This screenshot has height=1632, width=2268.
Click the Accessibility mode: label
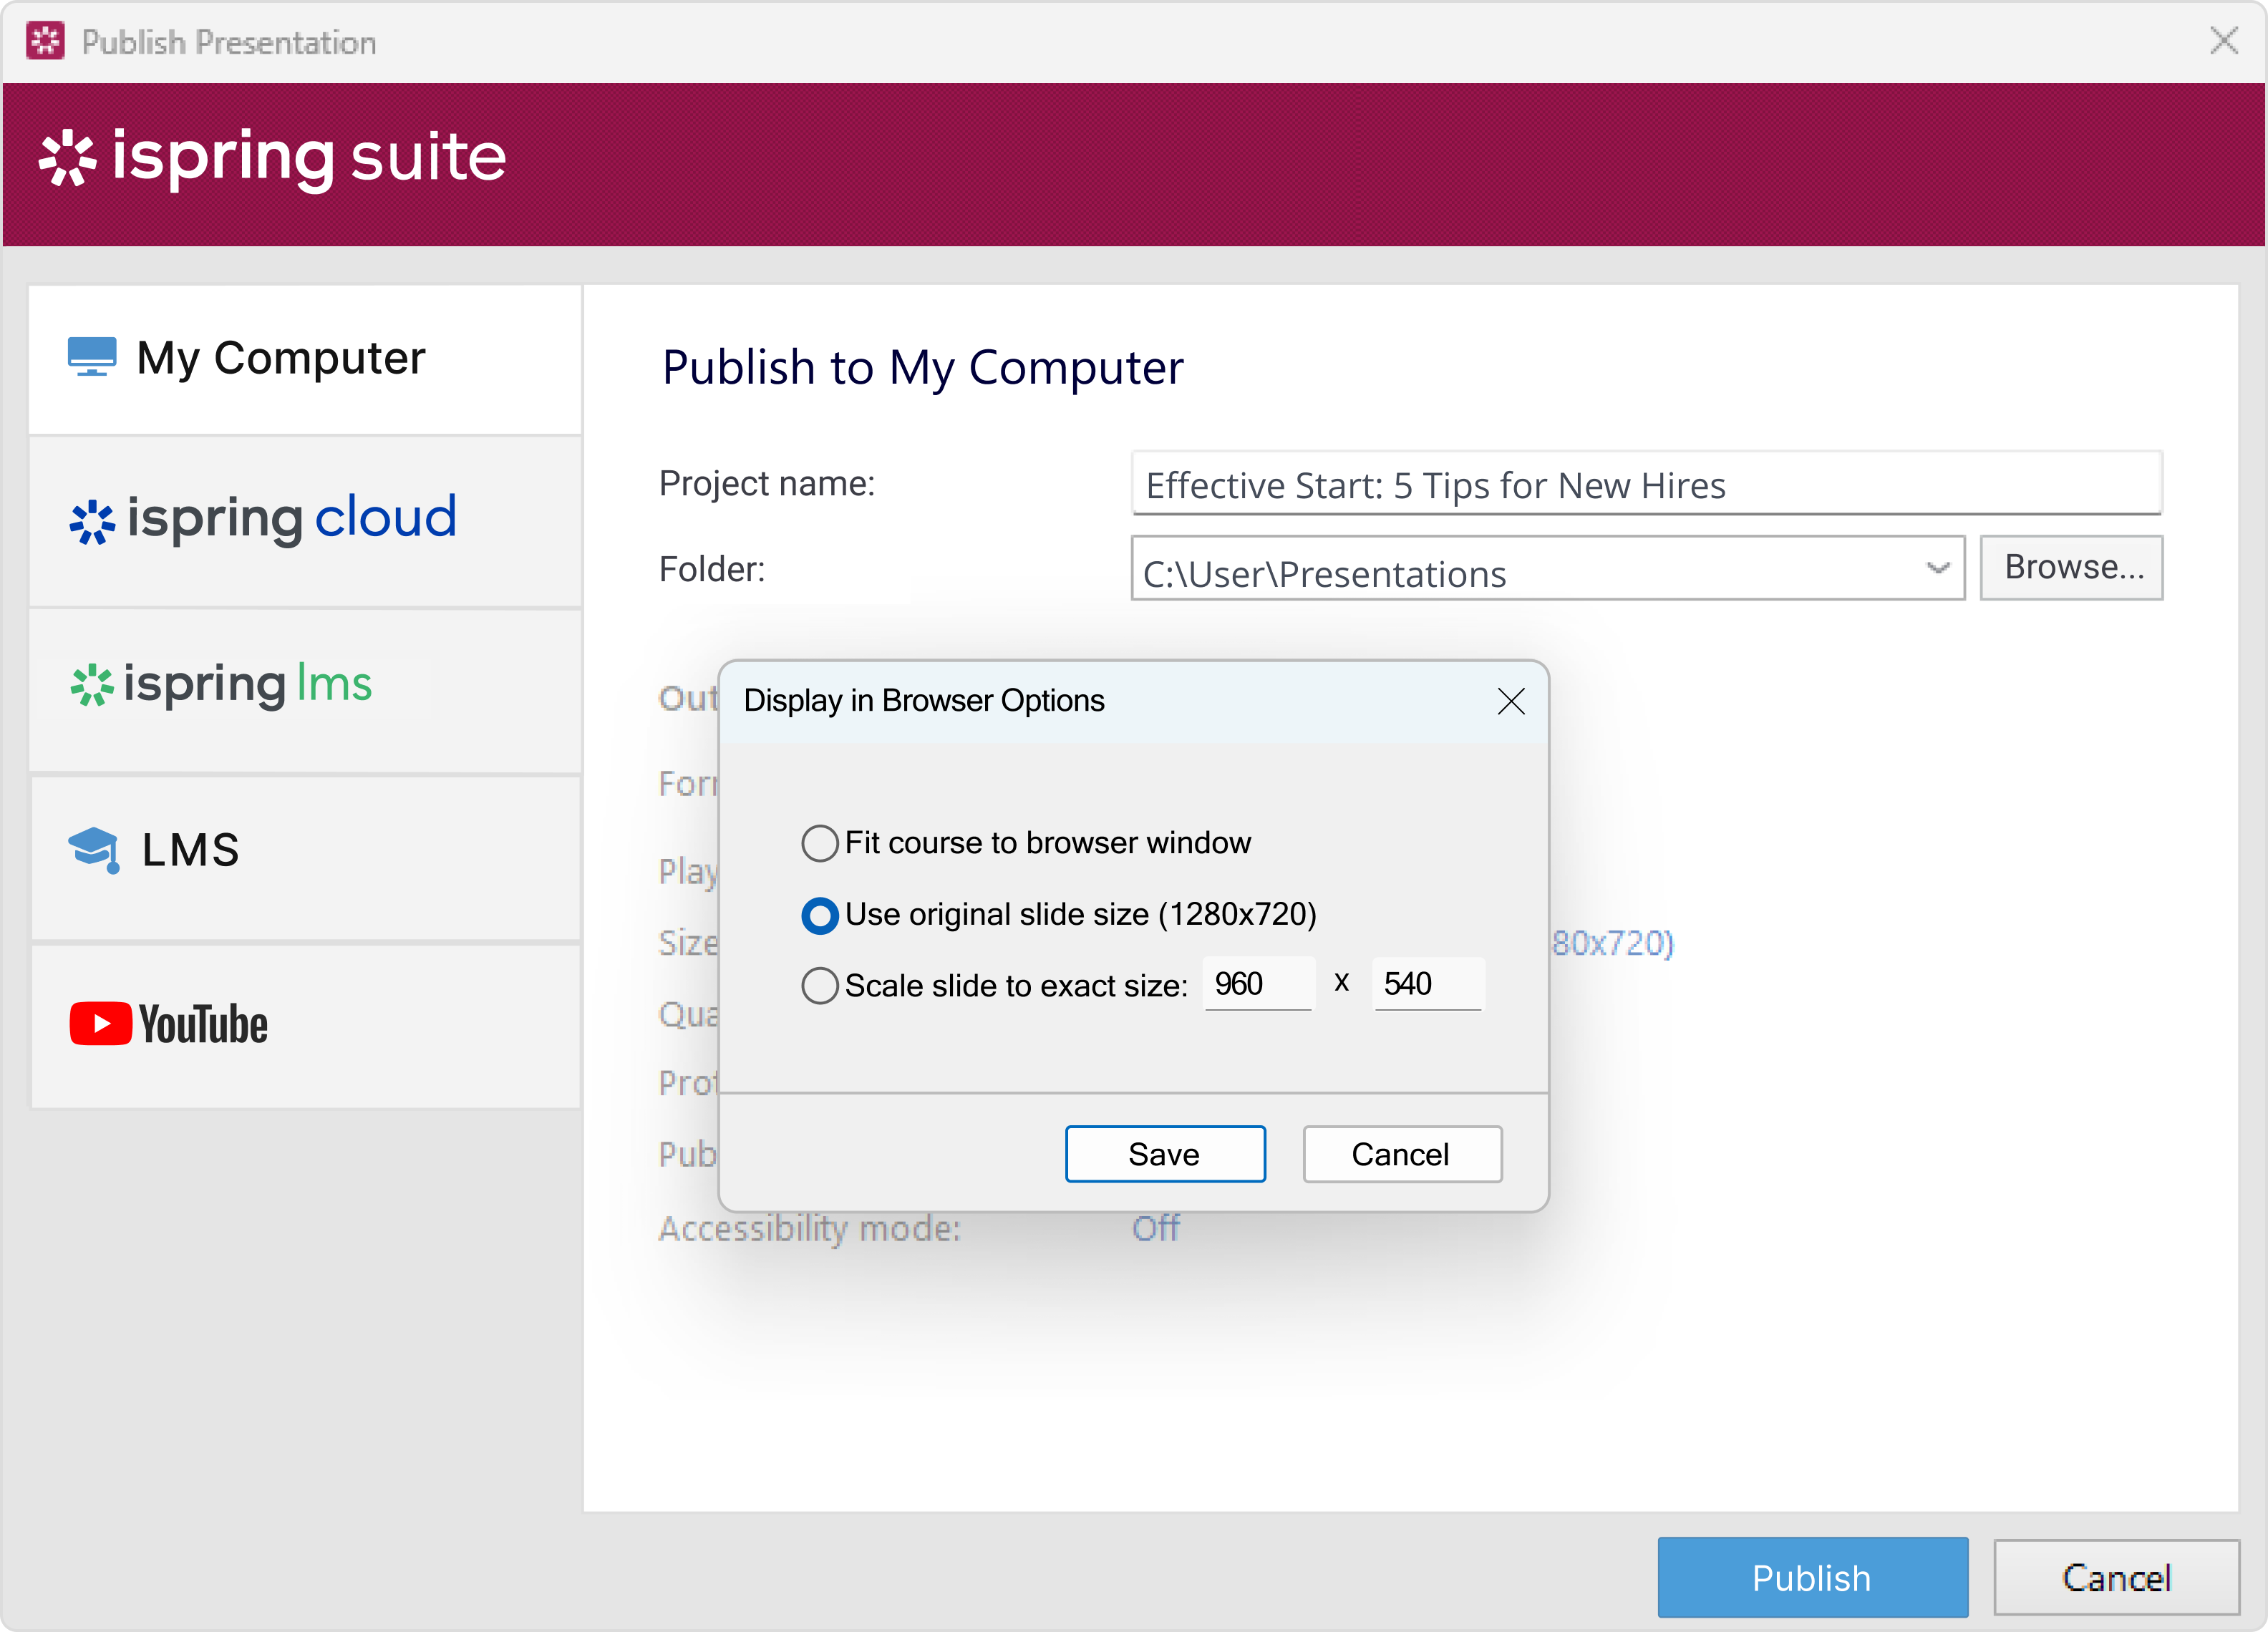(x=810, y=1228)
